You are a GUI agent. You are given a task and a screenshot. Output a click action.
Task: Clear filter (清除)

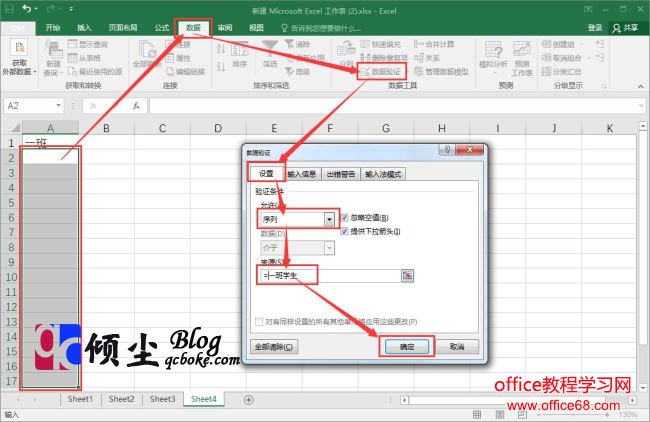(x=298, y=44)
